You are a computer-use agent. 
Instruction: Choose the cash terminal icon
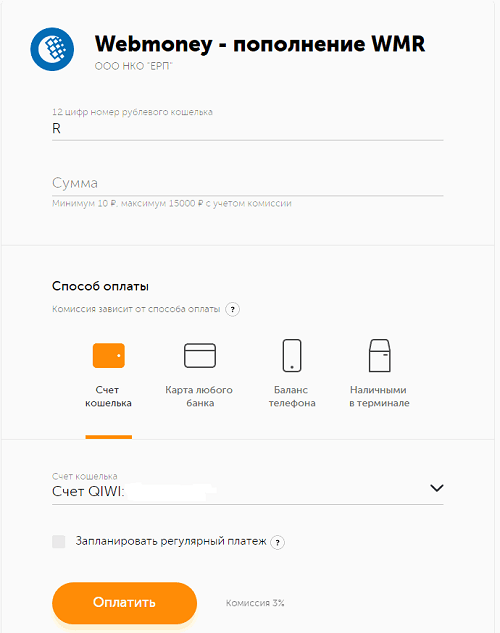pos(379,355)
